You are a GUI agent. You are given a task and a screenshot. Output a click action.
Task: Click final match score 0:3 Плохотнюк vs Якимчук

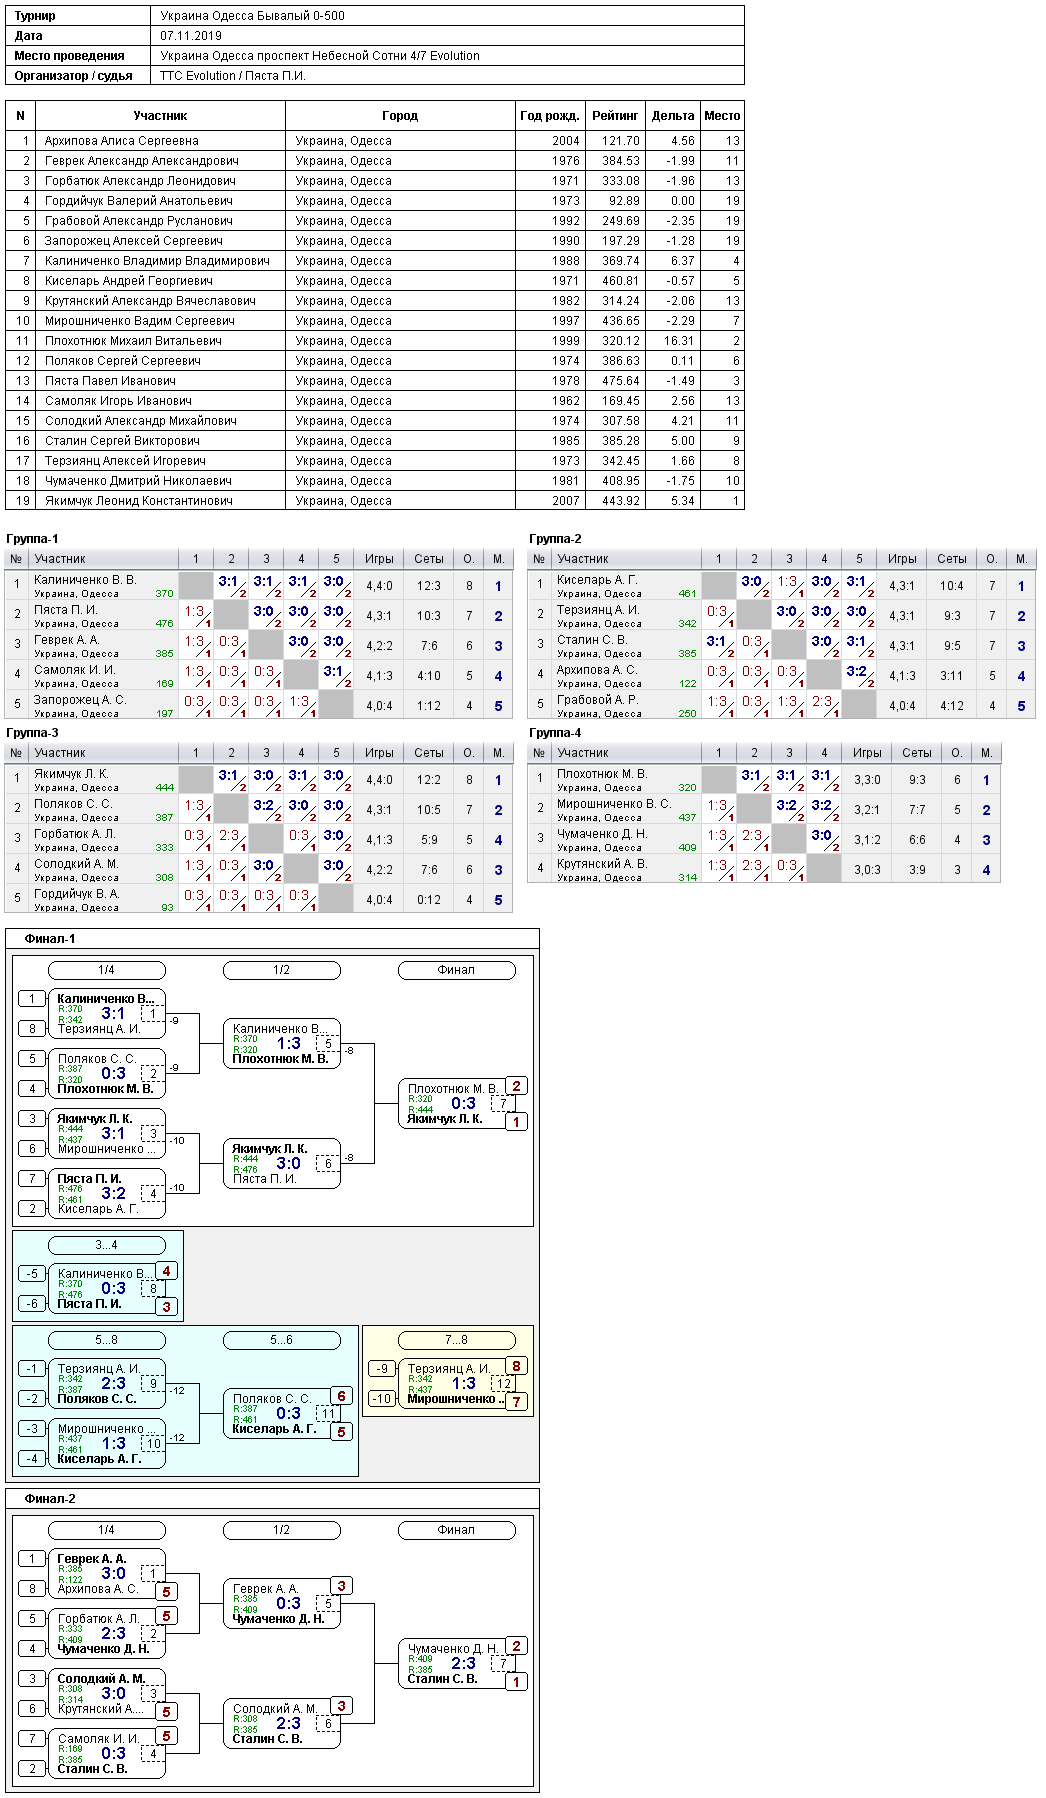[463, 1104]
